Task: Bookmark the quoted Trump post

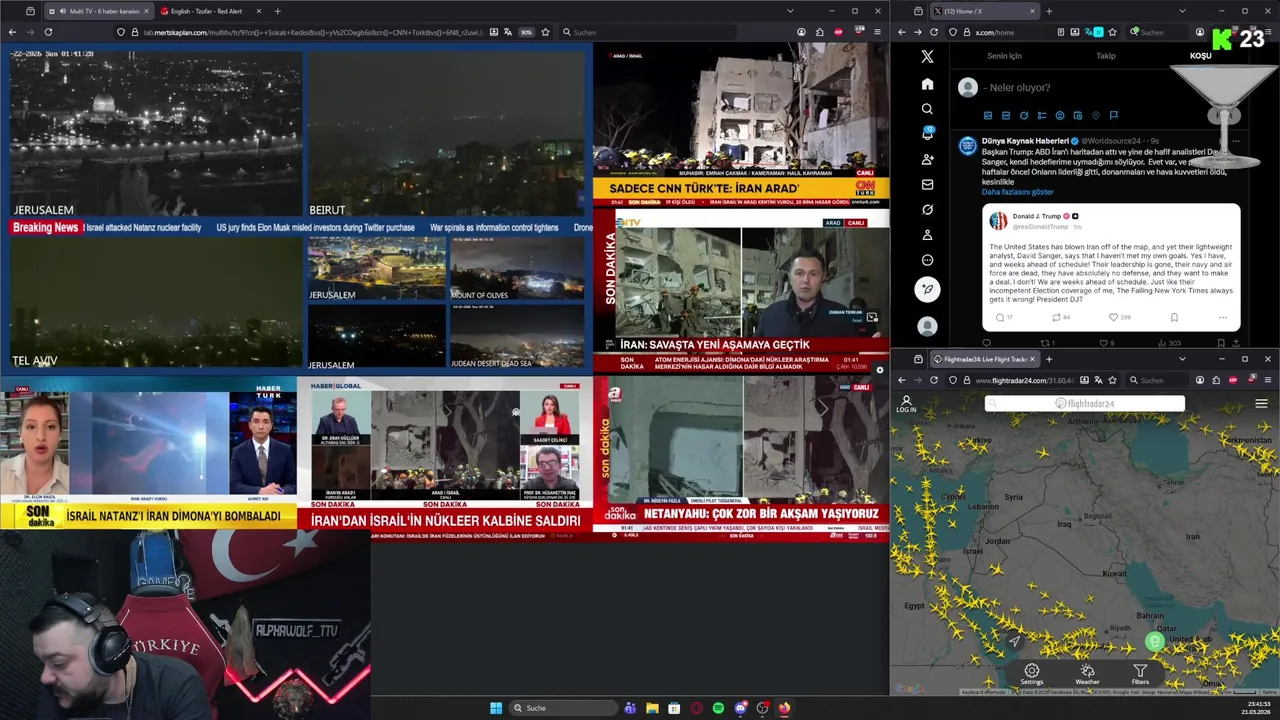Action: click(x=1174, y=317)
